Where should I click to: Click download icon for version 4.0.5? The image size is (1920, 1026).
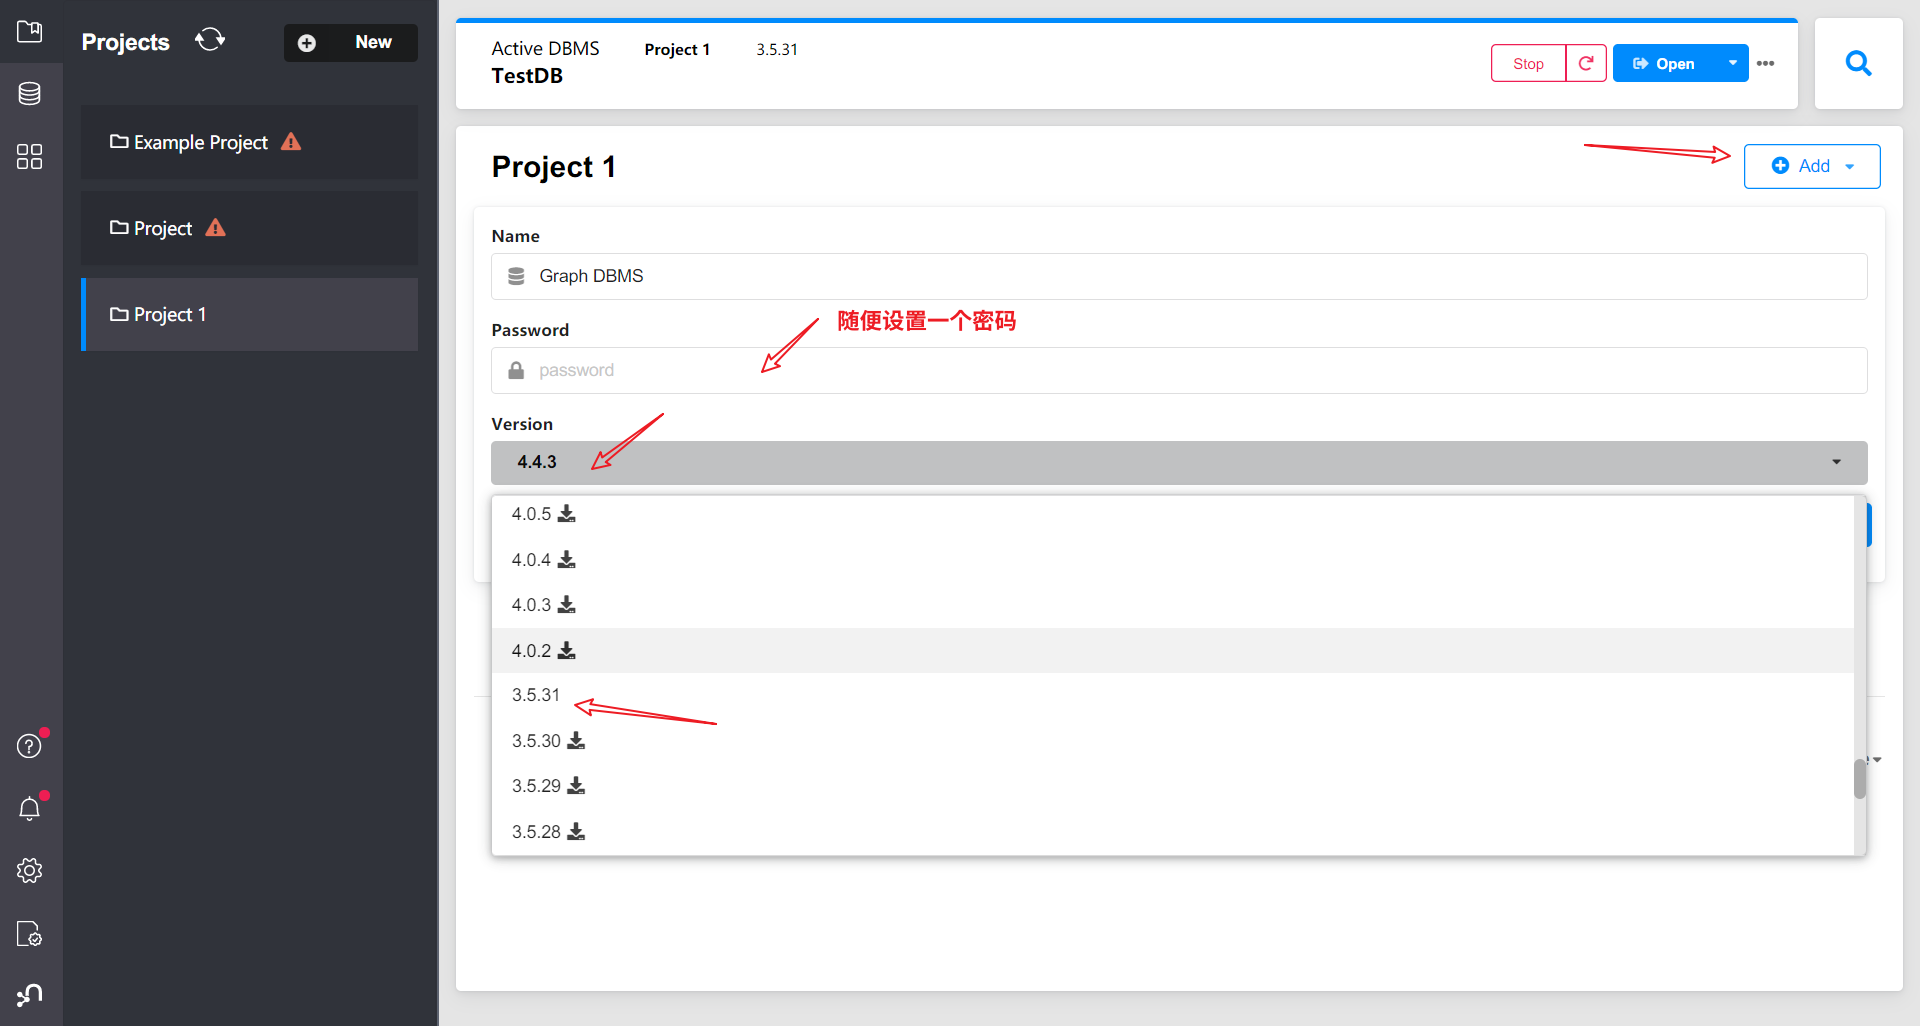(x=567, y=514)
